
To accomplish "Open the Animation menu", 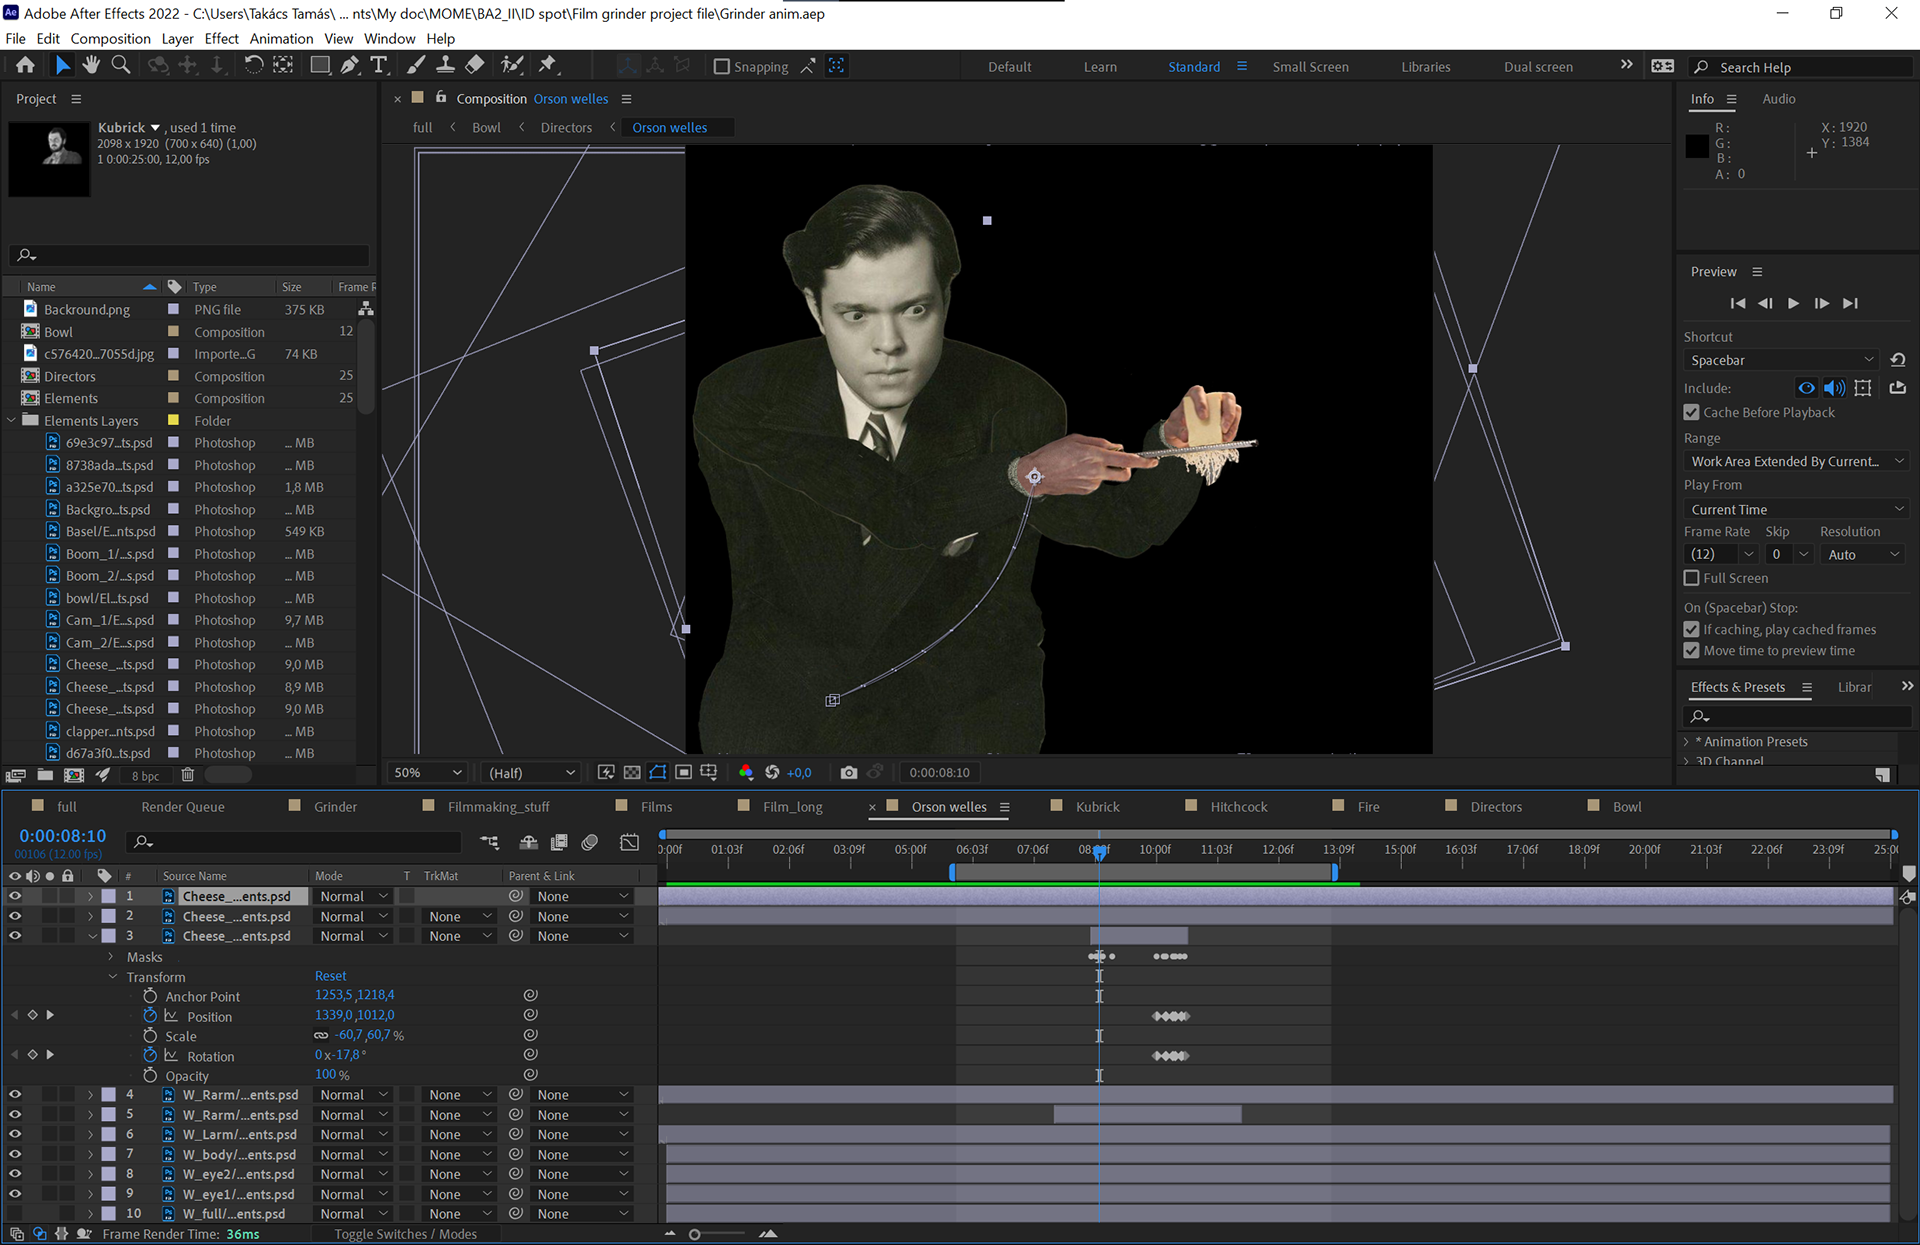I will pos(281,38).
